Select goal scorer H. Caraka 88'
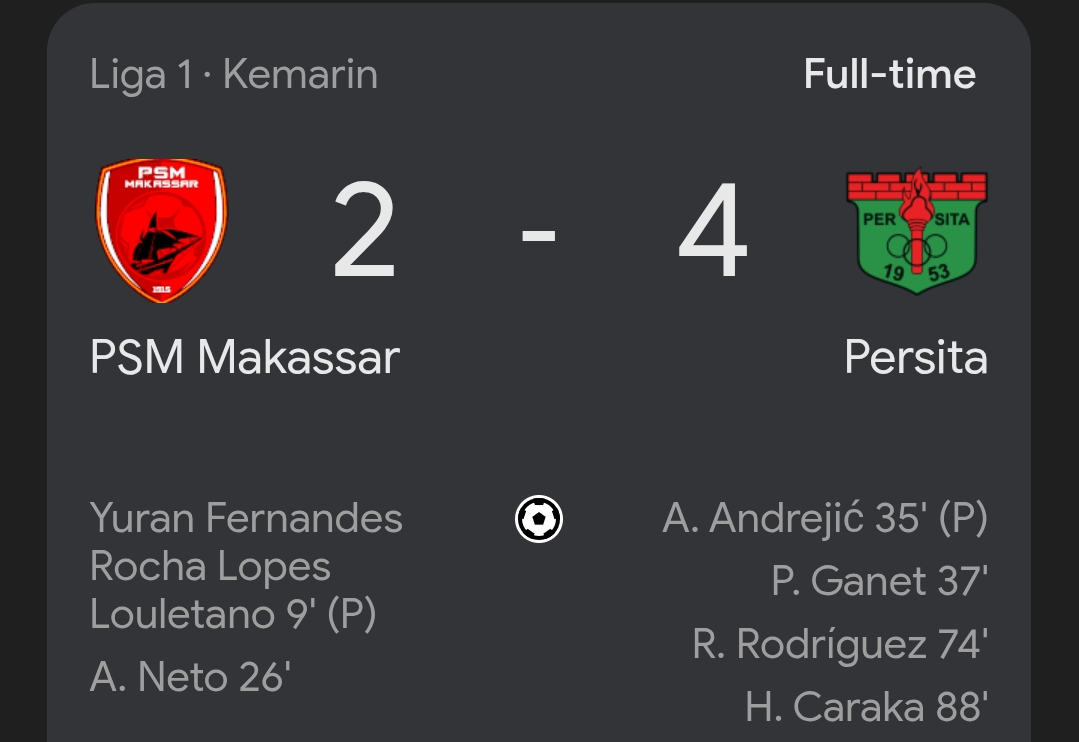This screenshot has width=1079, height=742. [866, 707]
